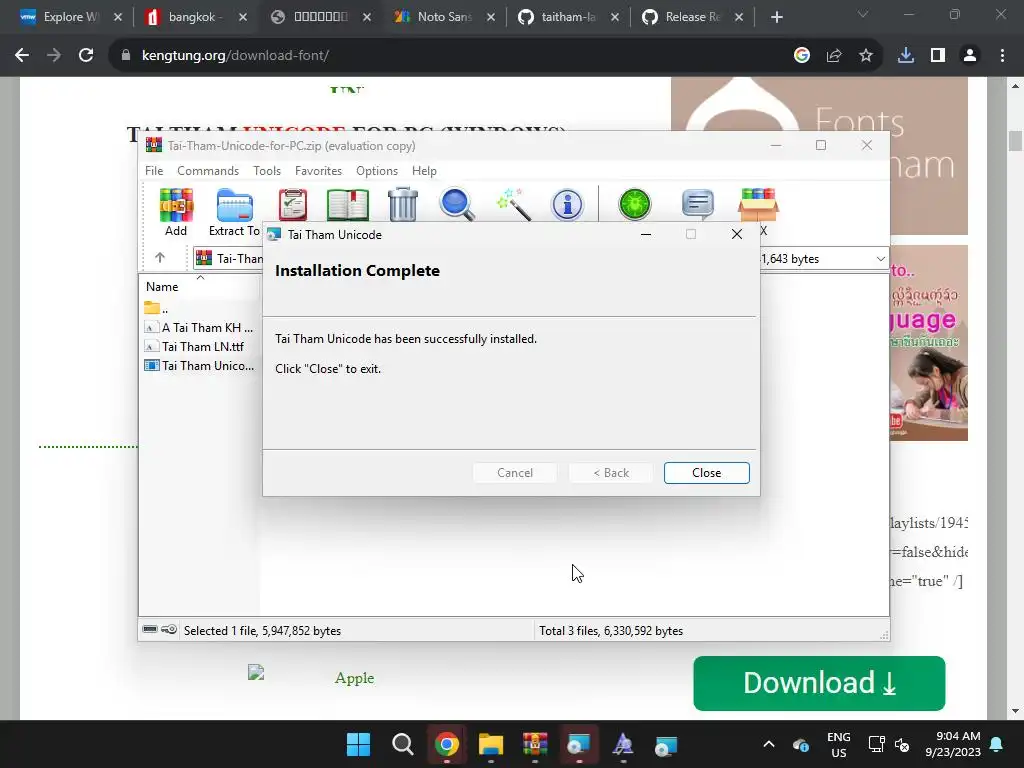Select the Tai Tham LN.ttf file
Viewport: 1024px width, 768px height.
pos(195,347)
